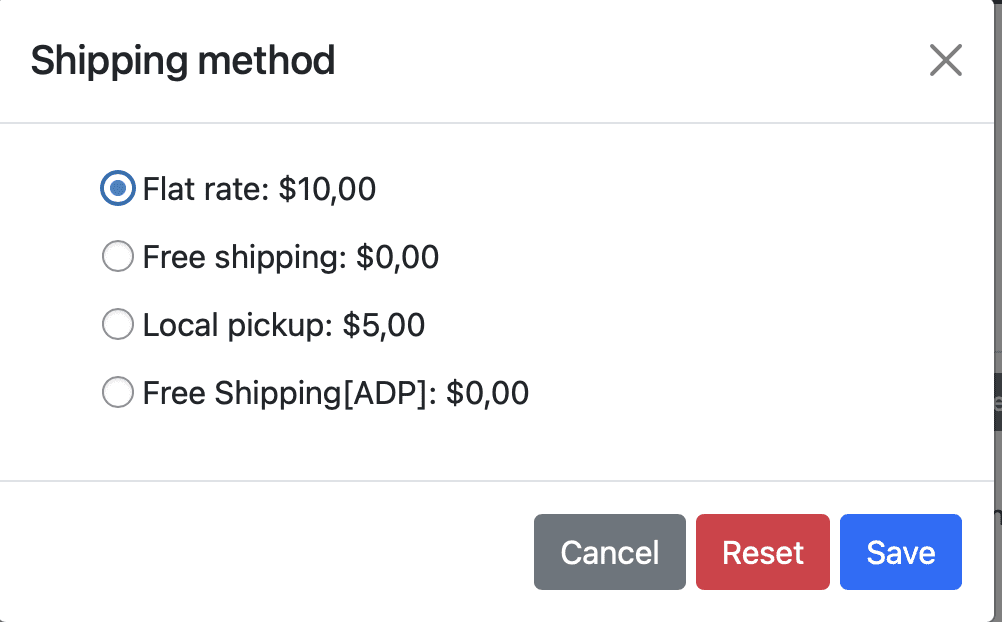Image resolution: width=1002 pixels, height=622 pixels.
Task: Click the 'Flat rate' label text
Action: (205, 189)
